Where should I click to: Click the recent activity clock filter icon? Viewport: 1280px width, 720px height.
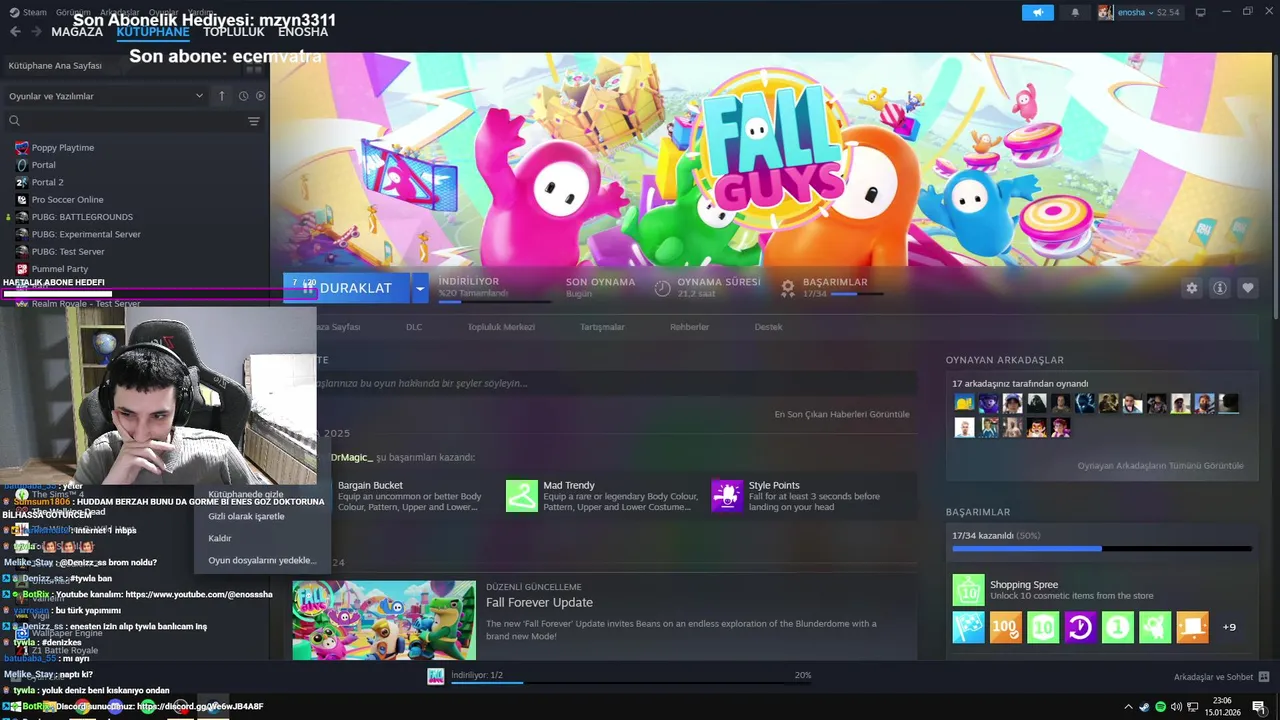243,96
